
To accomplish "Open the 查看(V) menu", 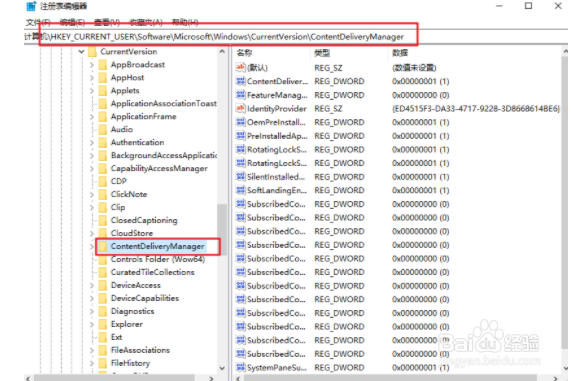I will coord(107,23).
